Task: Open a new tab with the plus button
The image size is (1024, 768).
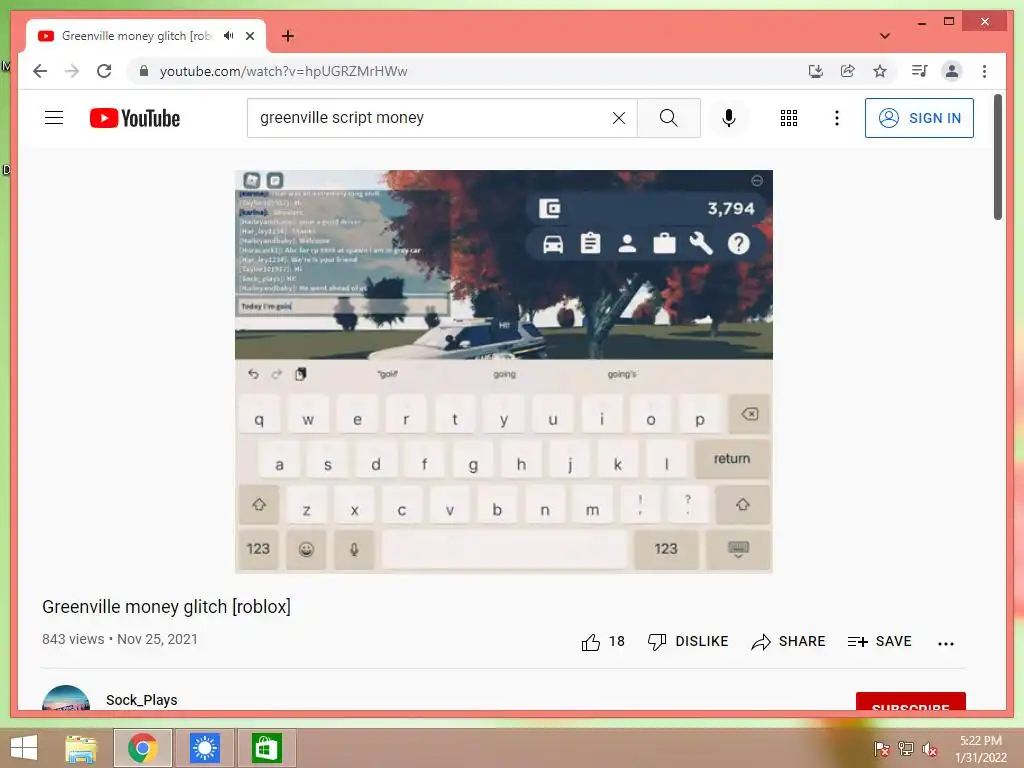Action: click(287, 36)
